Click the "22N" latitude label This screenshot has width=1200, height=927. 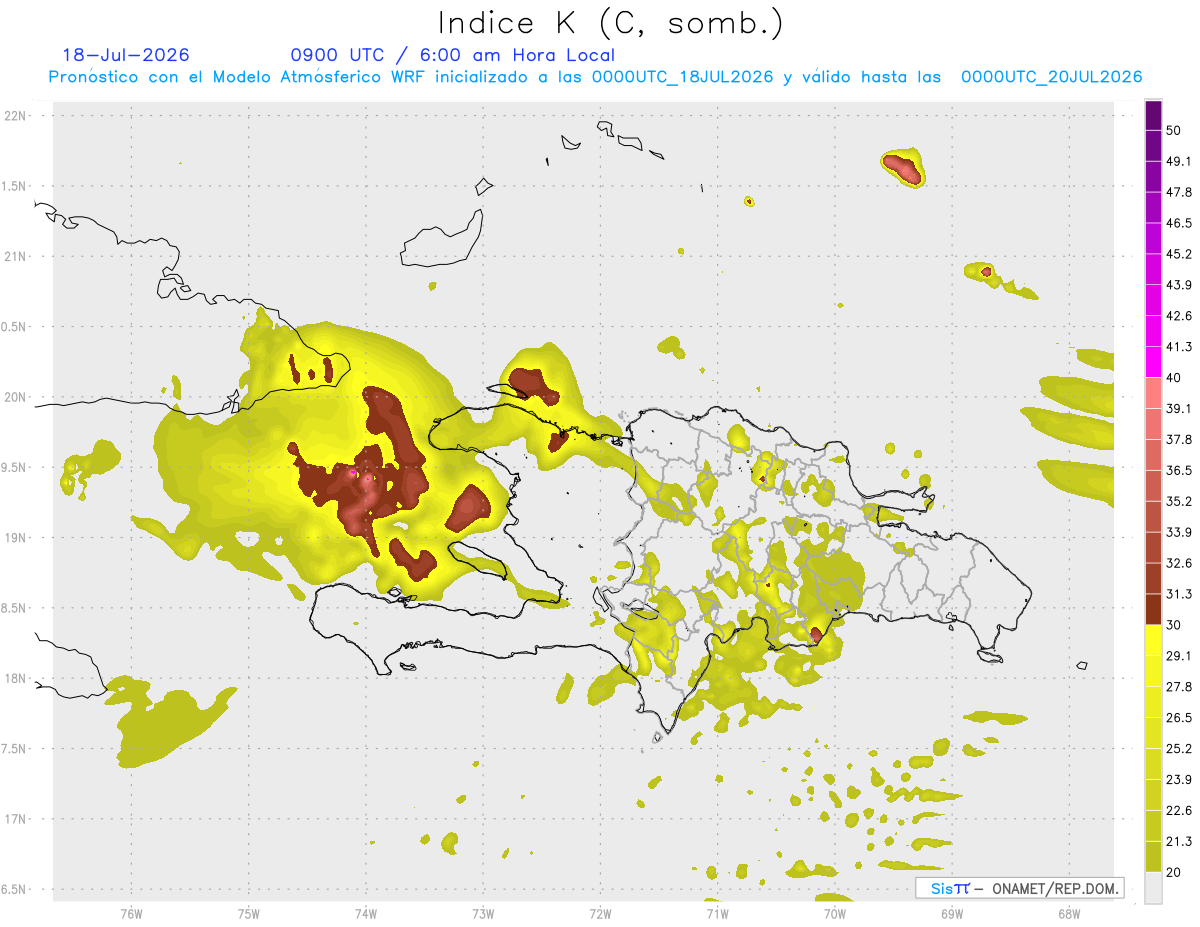[x=16, y=116]
